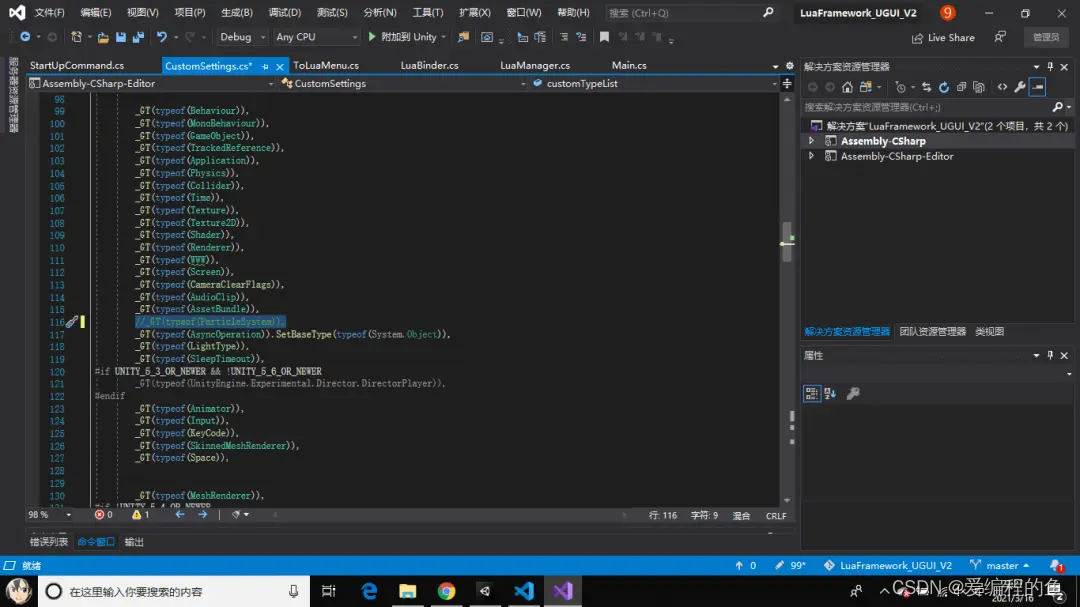Open Properties via the wrench icon
Image resolution: width=1080 pixels, height=607 pixels.
[1019, 87]
